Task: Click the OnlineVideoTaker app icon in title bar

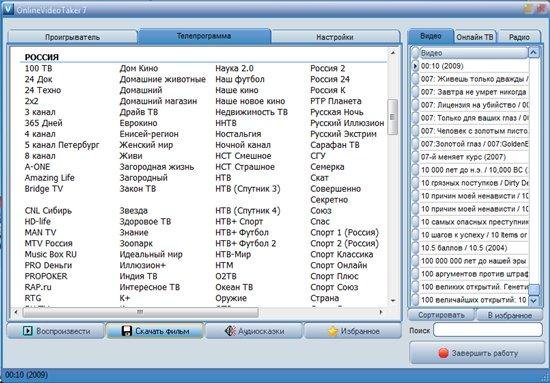Action: tap(8, 9)
